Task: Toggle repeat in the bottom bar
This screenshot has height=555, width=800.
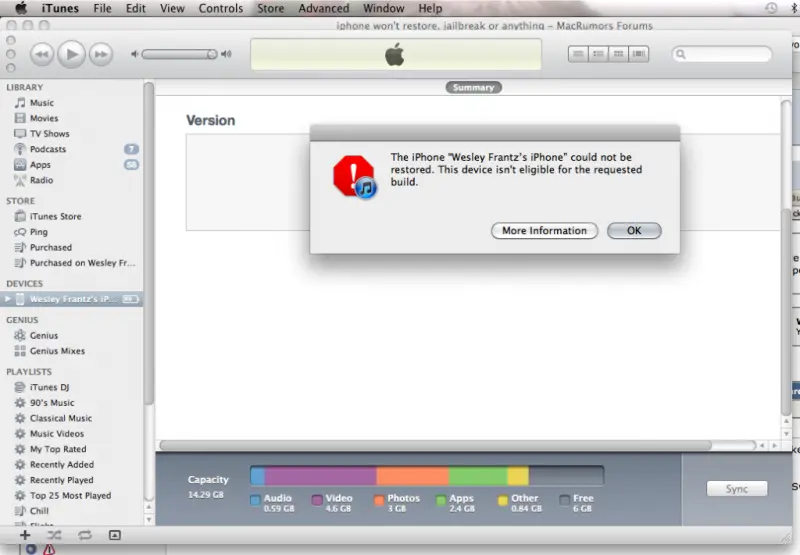Action: click(x=85, y=535)
